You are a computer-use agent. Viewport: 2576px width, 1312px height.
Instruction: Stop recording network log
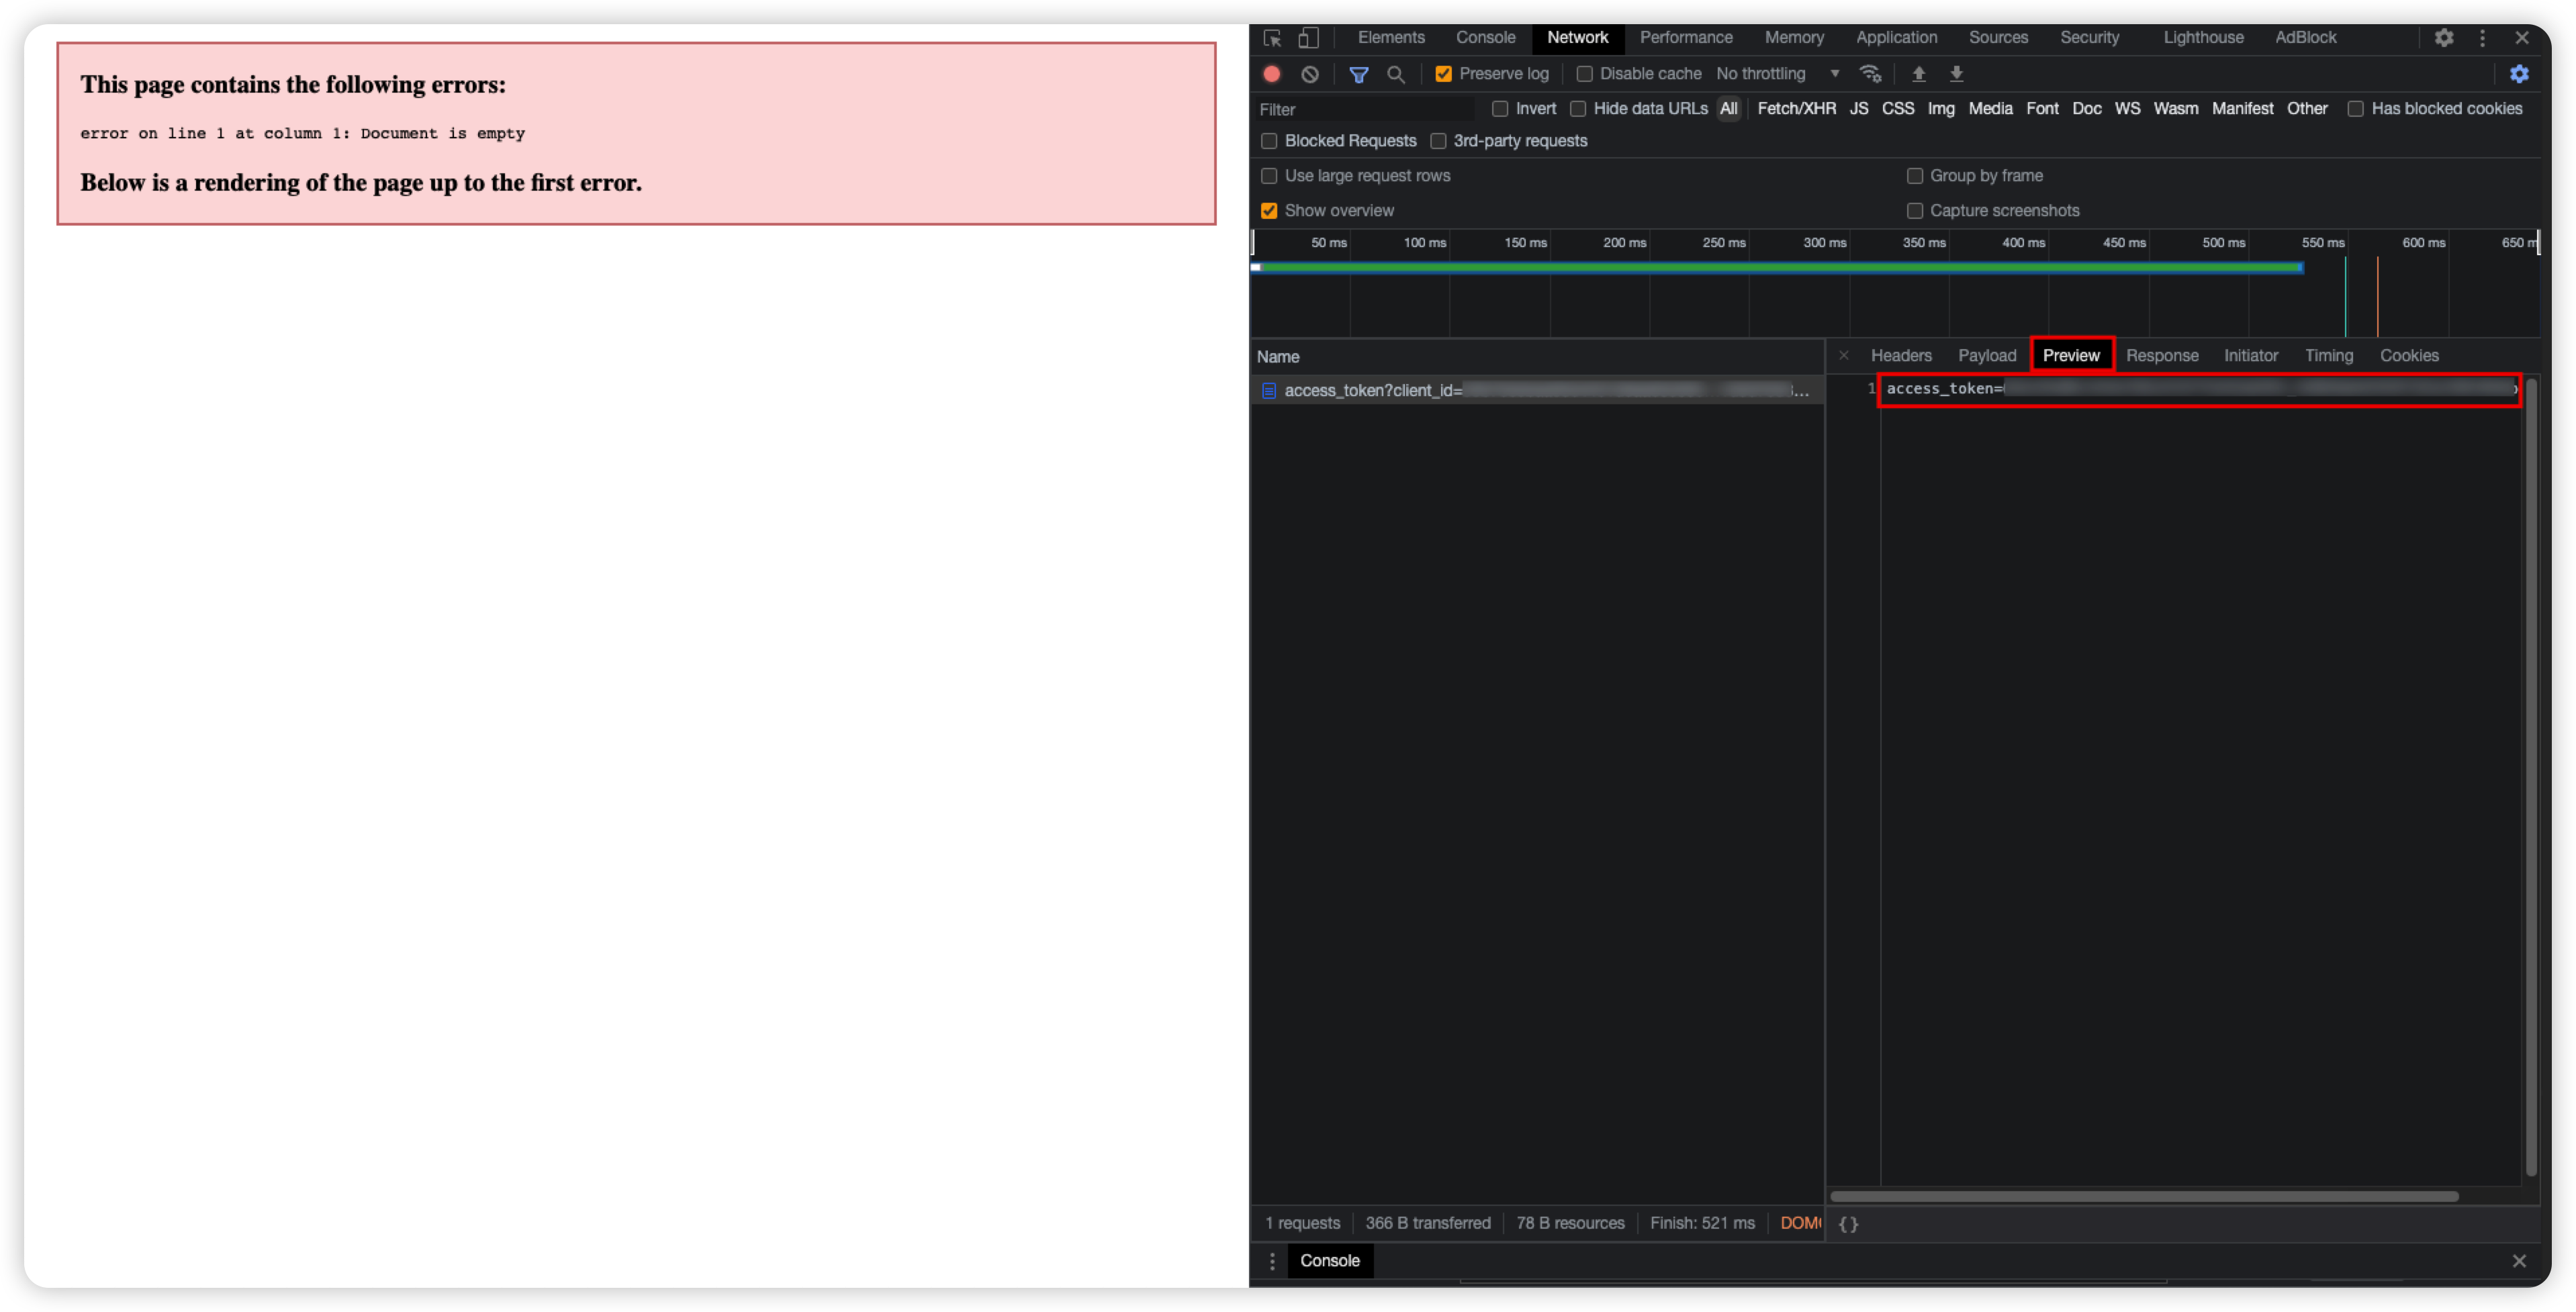[1272, 74]
